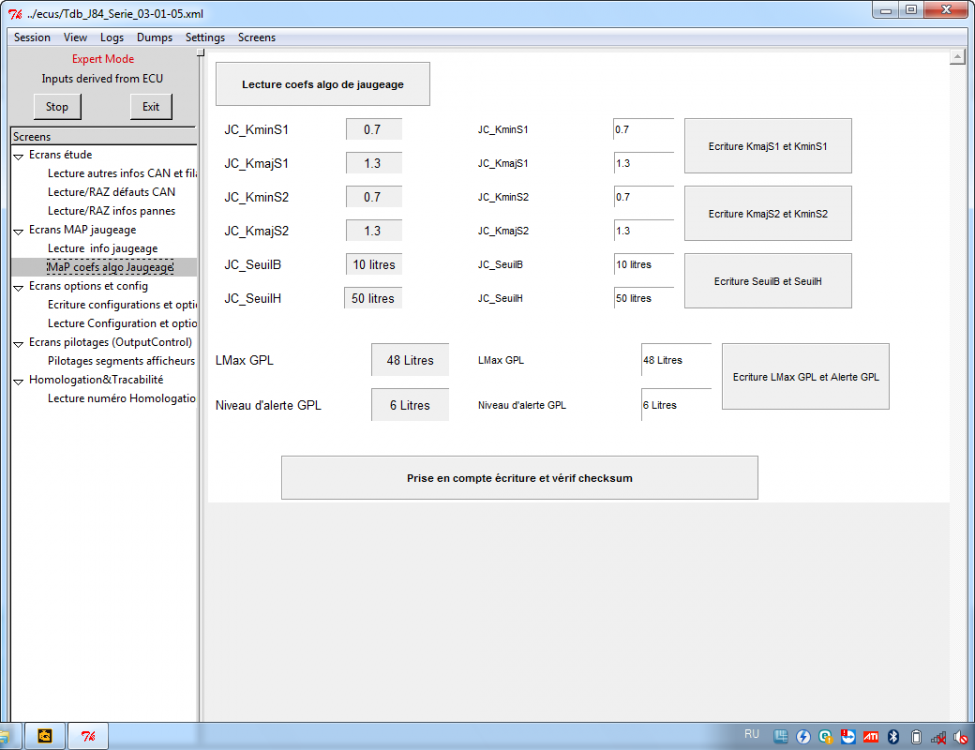Focus the editable JC_SeuilB input field

click(644, 264)
